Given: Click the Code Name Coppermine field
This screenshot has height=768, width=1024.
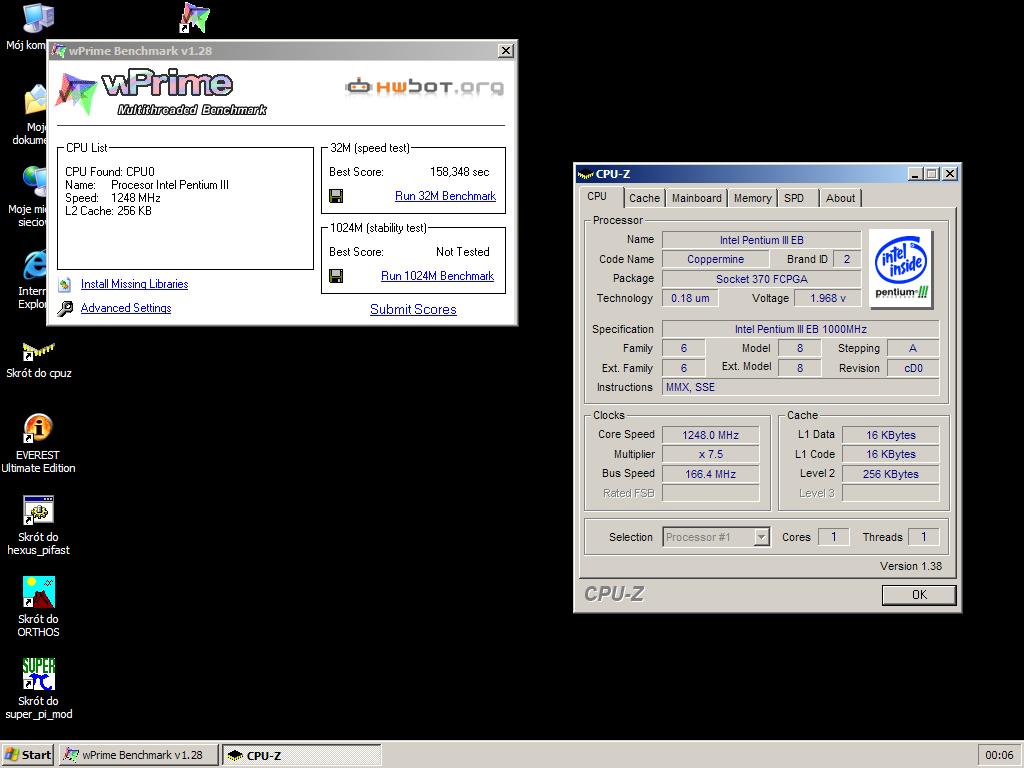Looking at the screenshot, I should coord(715,259).
